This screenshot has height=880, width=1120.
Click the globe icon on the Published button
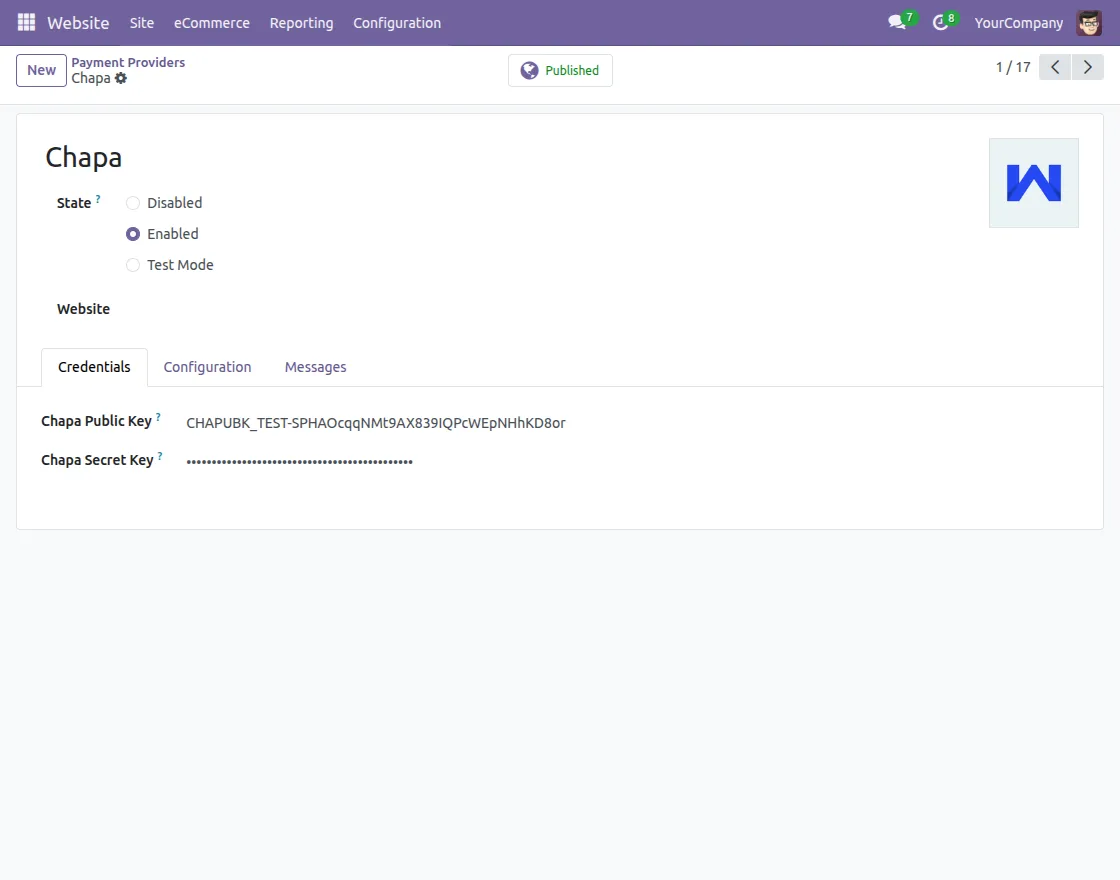[529, 70]
